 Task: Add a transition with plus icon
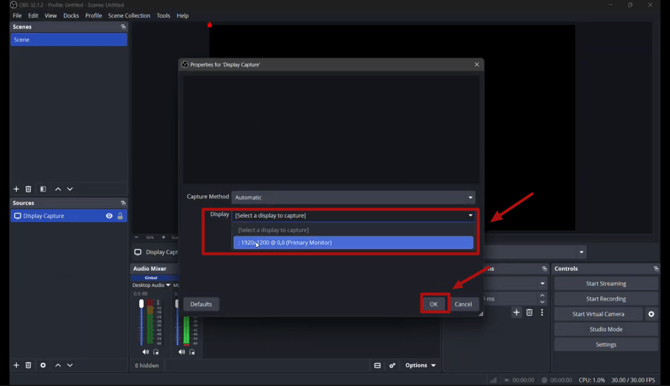[516, 312]
